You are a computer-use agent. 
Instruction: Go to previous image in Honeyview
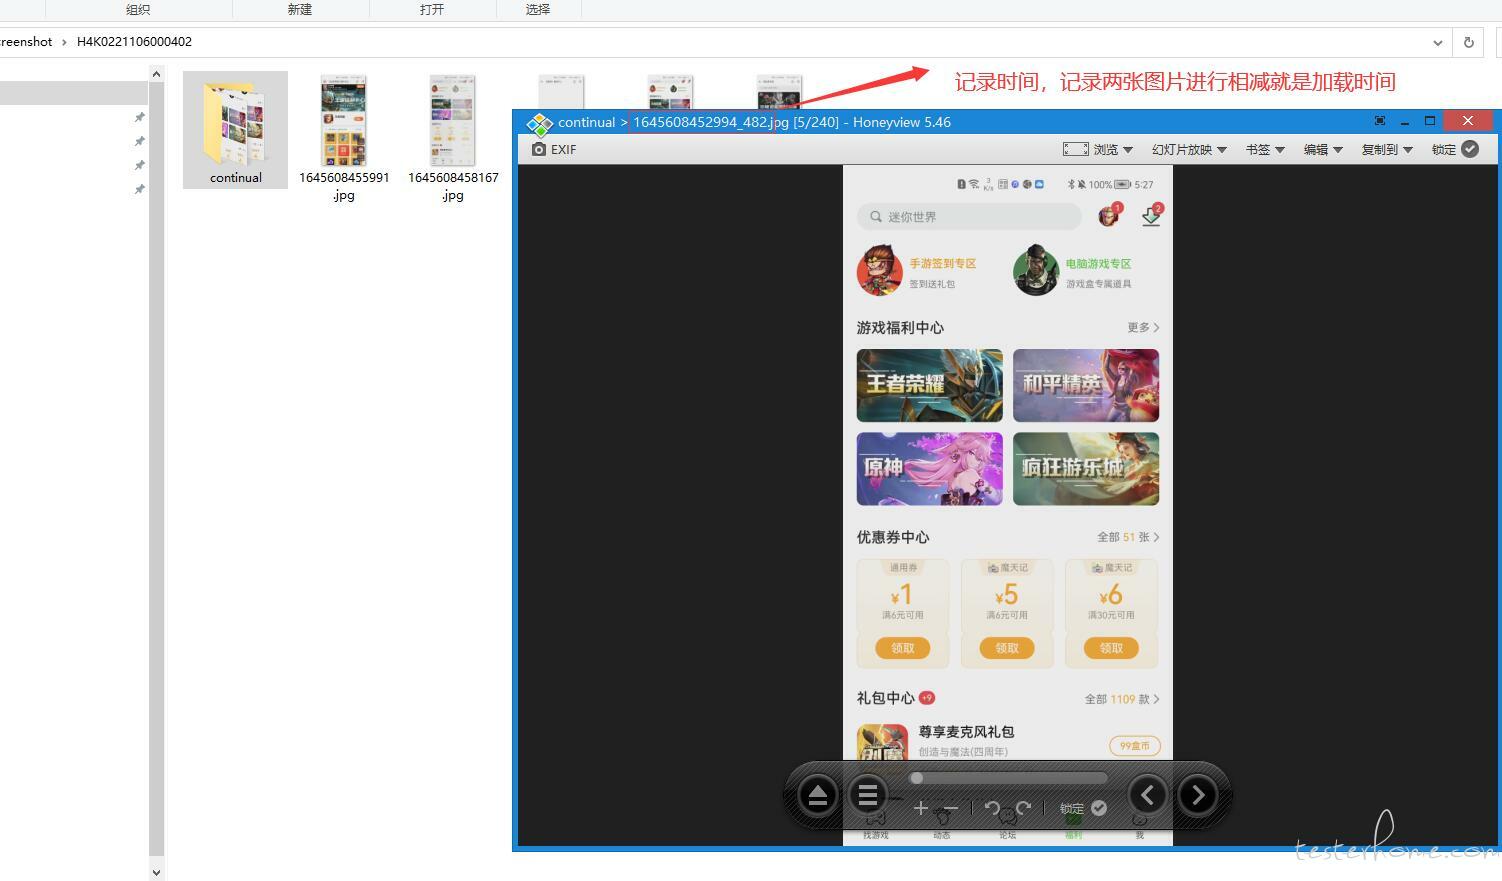1147,795
